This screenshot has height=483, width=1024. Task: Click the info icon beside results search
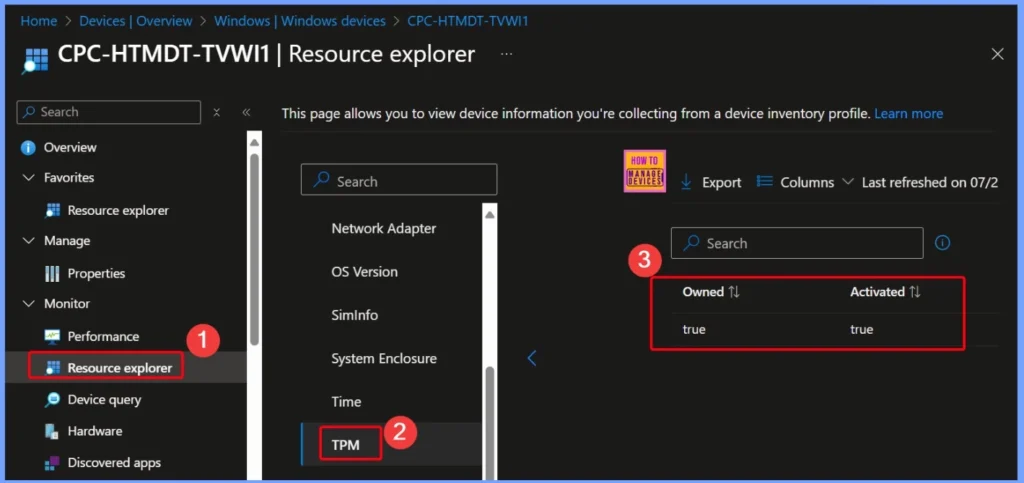[942, 243]
